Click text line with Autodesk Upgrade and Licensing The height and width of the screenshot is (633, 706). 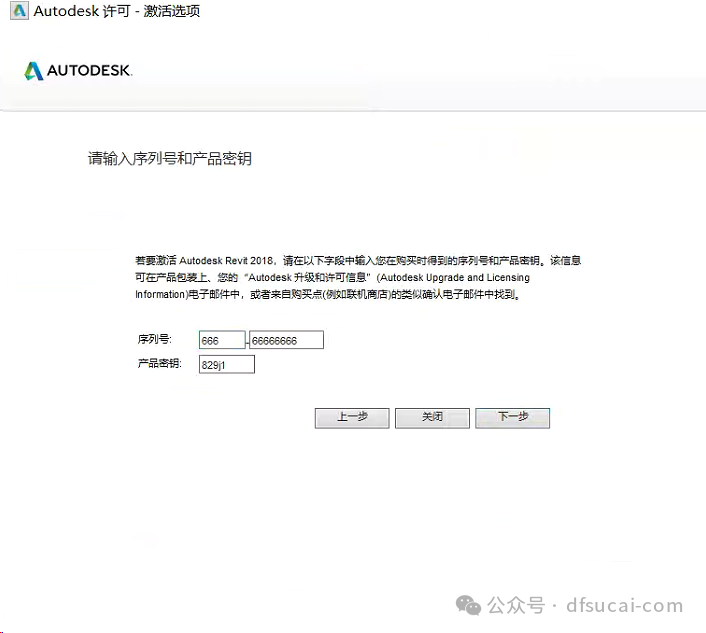[x=332, y=277]
